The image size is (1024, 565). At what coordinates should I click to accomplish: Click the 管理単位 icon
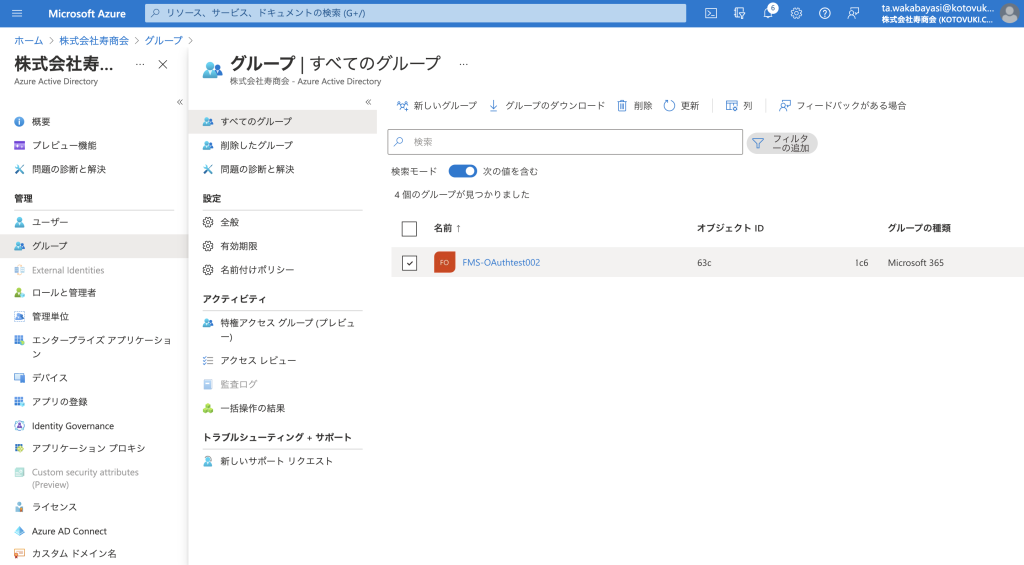click(20, 316)
